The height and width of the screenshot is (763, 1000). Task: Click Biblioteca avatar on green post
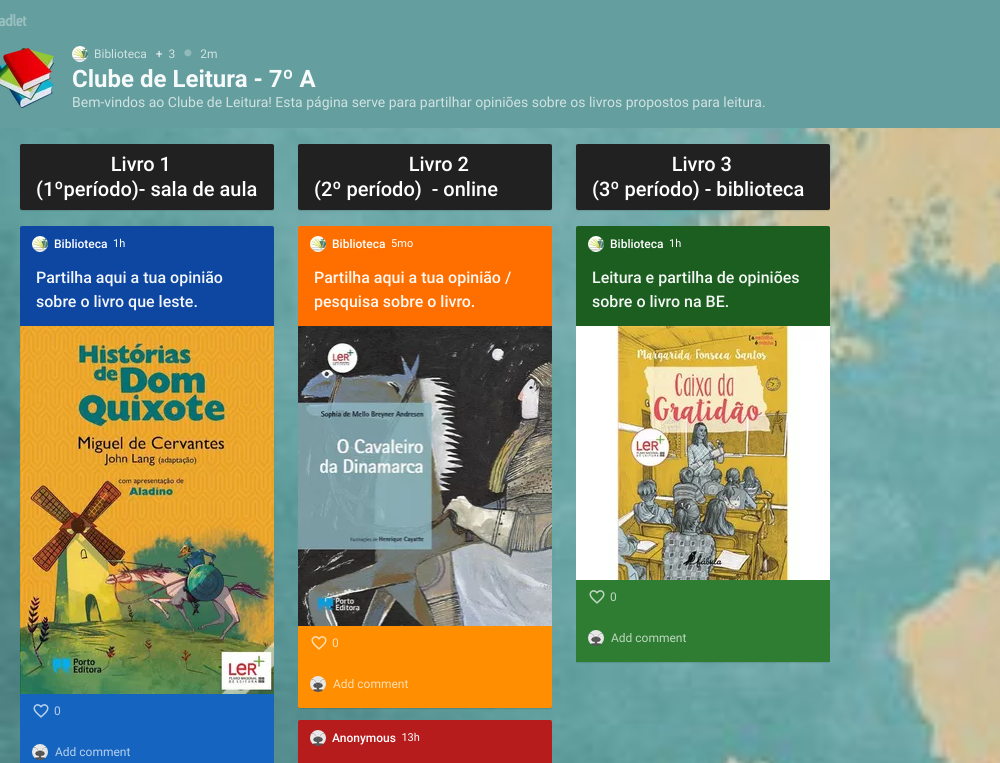(x=596, y=244)
